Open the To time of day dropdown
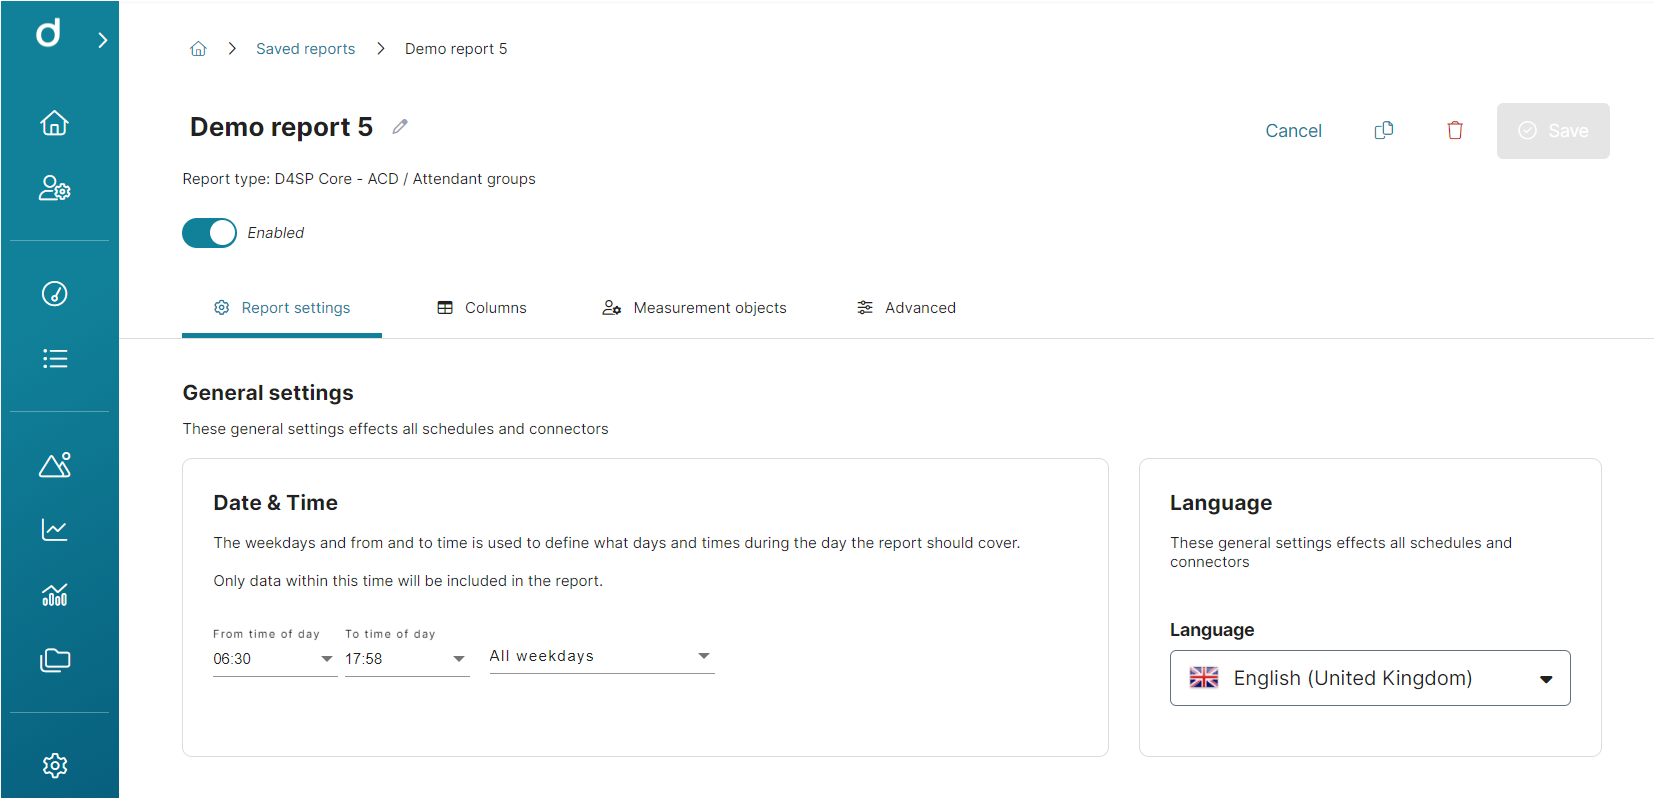Image resolution: width=1655 pixels, height=799 pixels. tap(406, 659)
